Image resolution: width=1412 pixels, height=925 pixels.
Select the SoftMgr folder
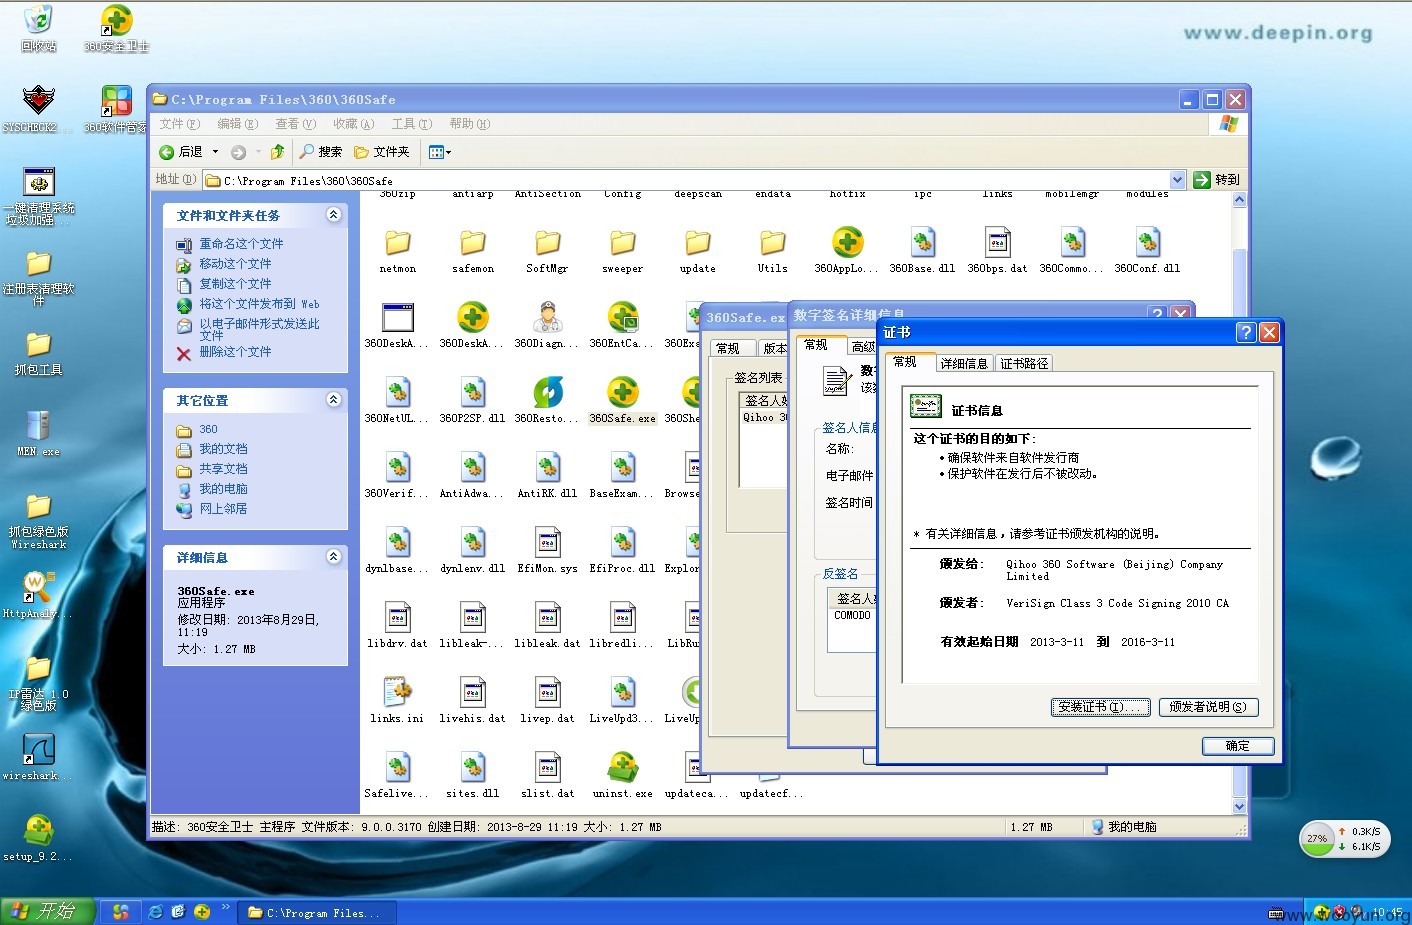coord(547,242)
